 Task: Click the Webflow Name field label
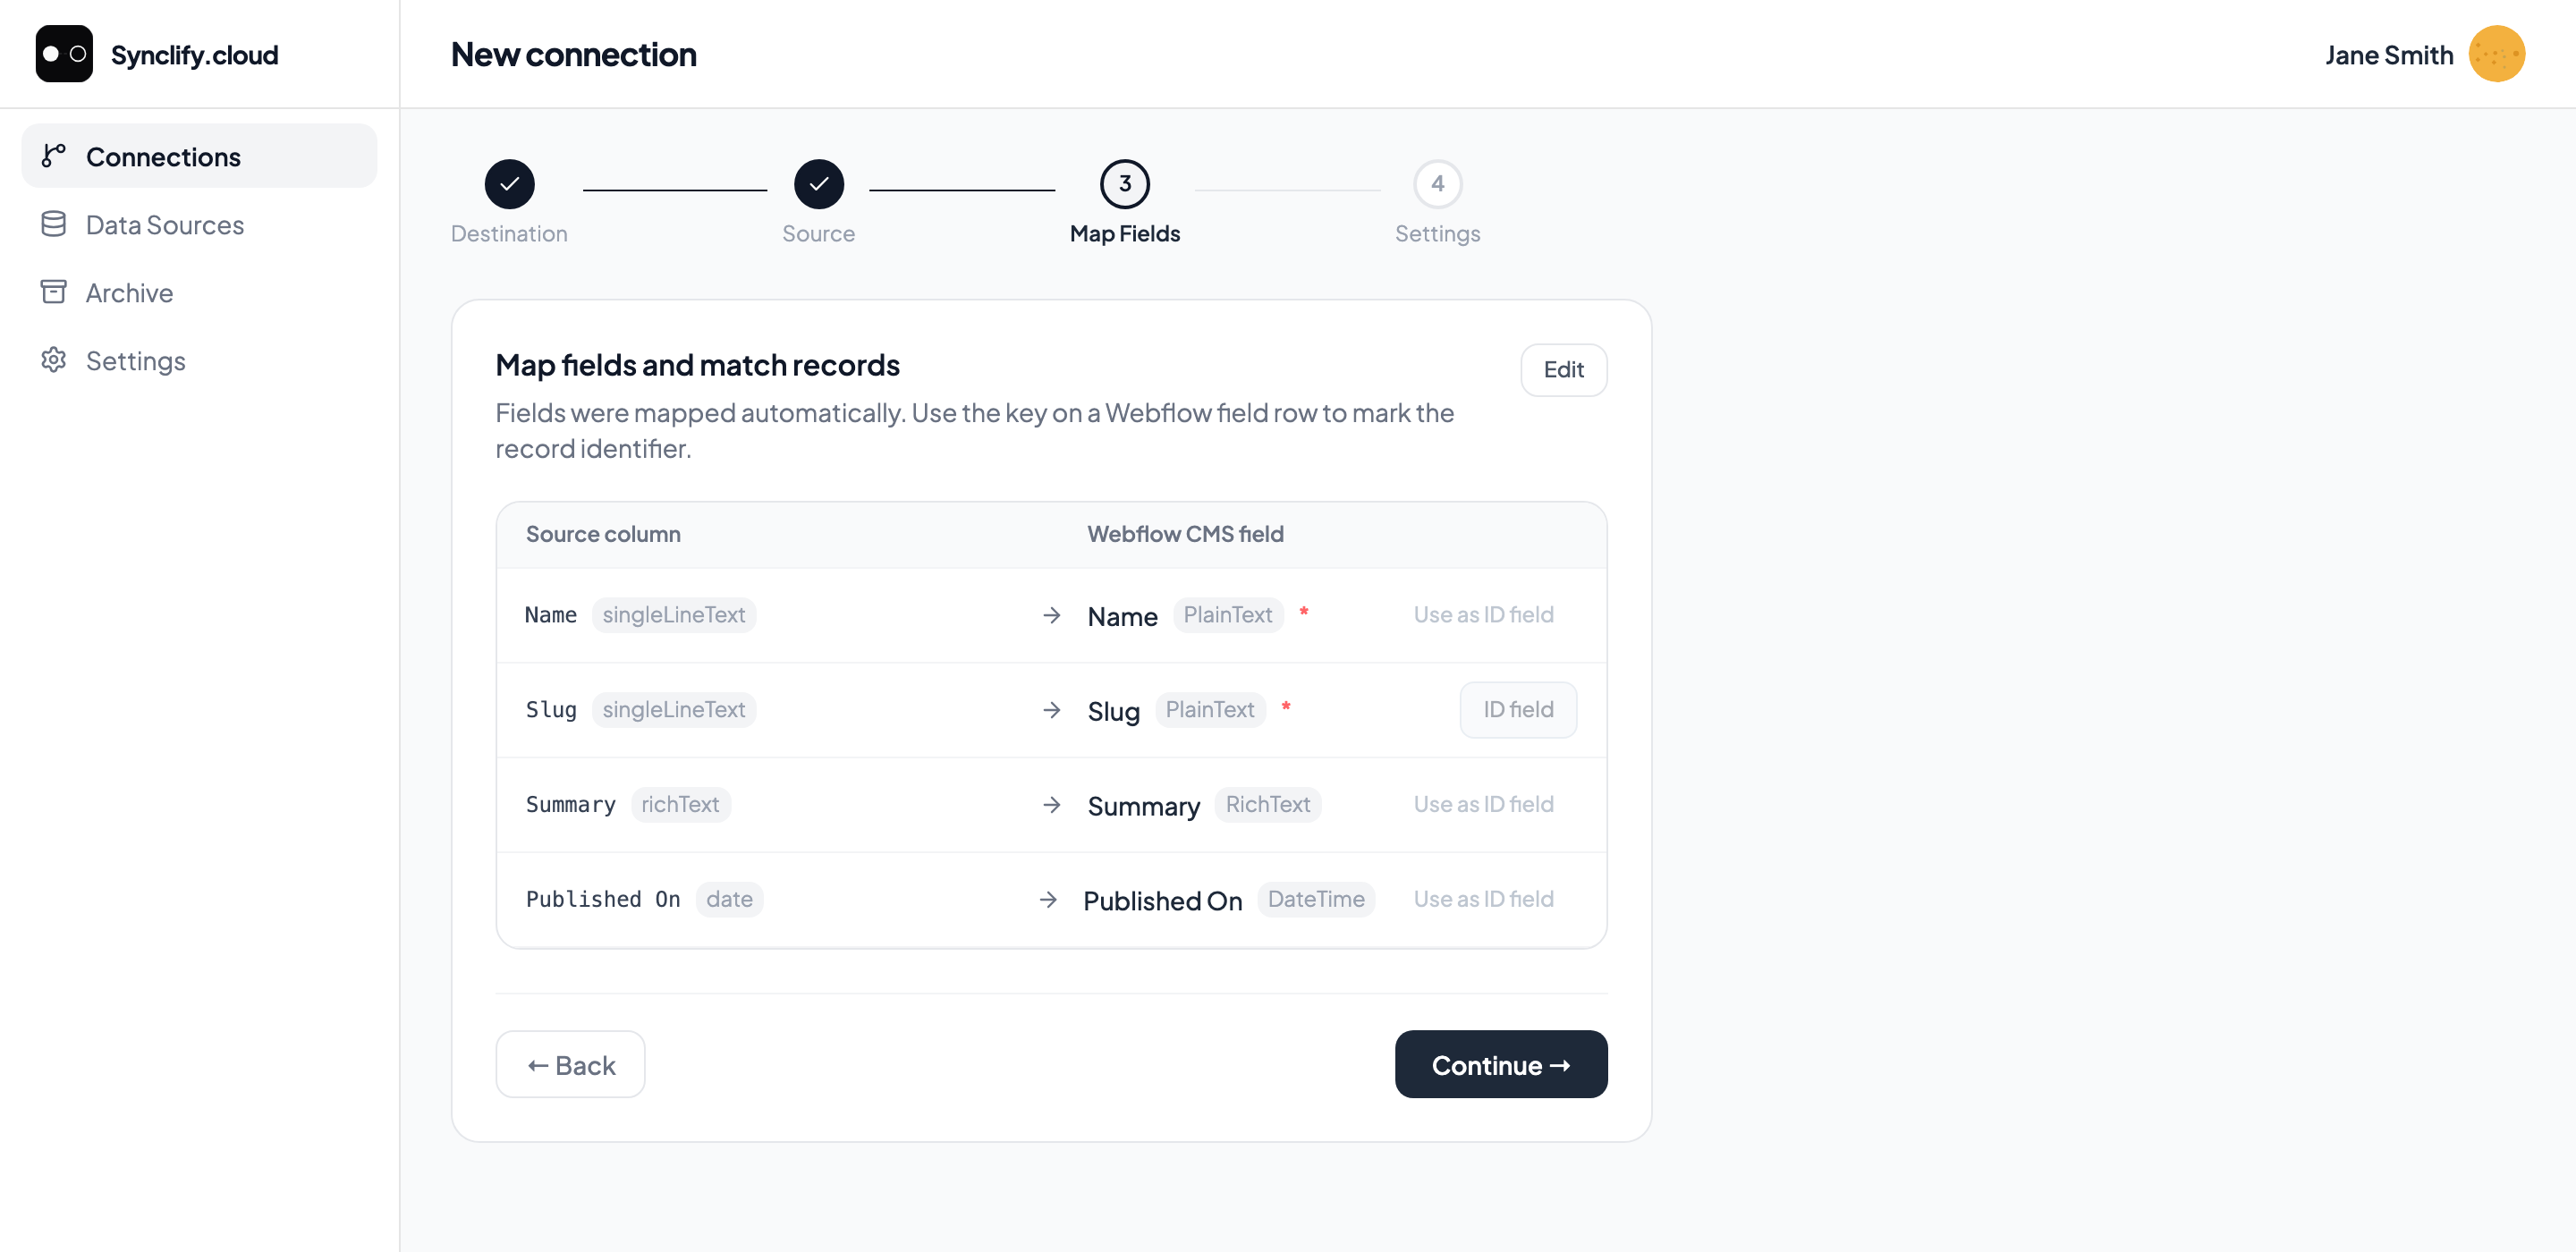pyautogui.click(x=1122, y=617)
